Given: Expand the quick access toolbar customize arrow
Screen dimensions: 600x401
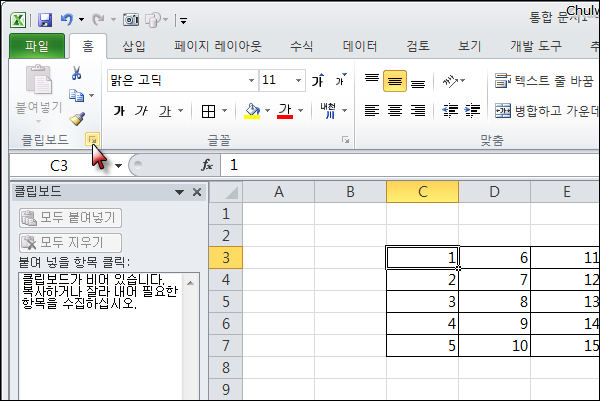Looking at the screenshot, I should pyautogui.click(x=184, y=20).
